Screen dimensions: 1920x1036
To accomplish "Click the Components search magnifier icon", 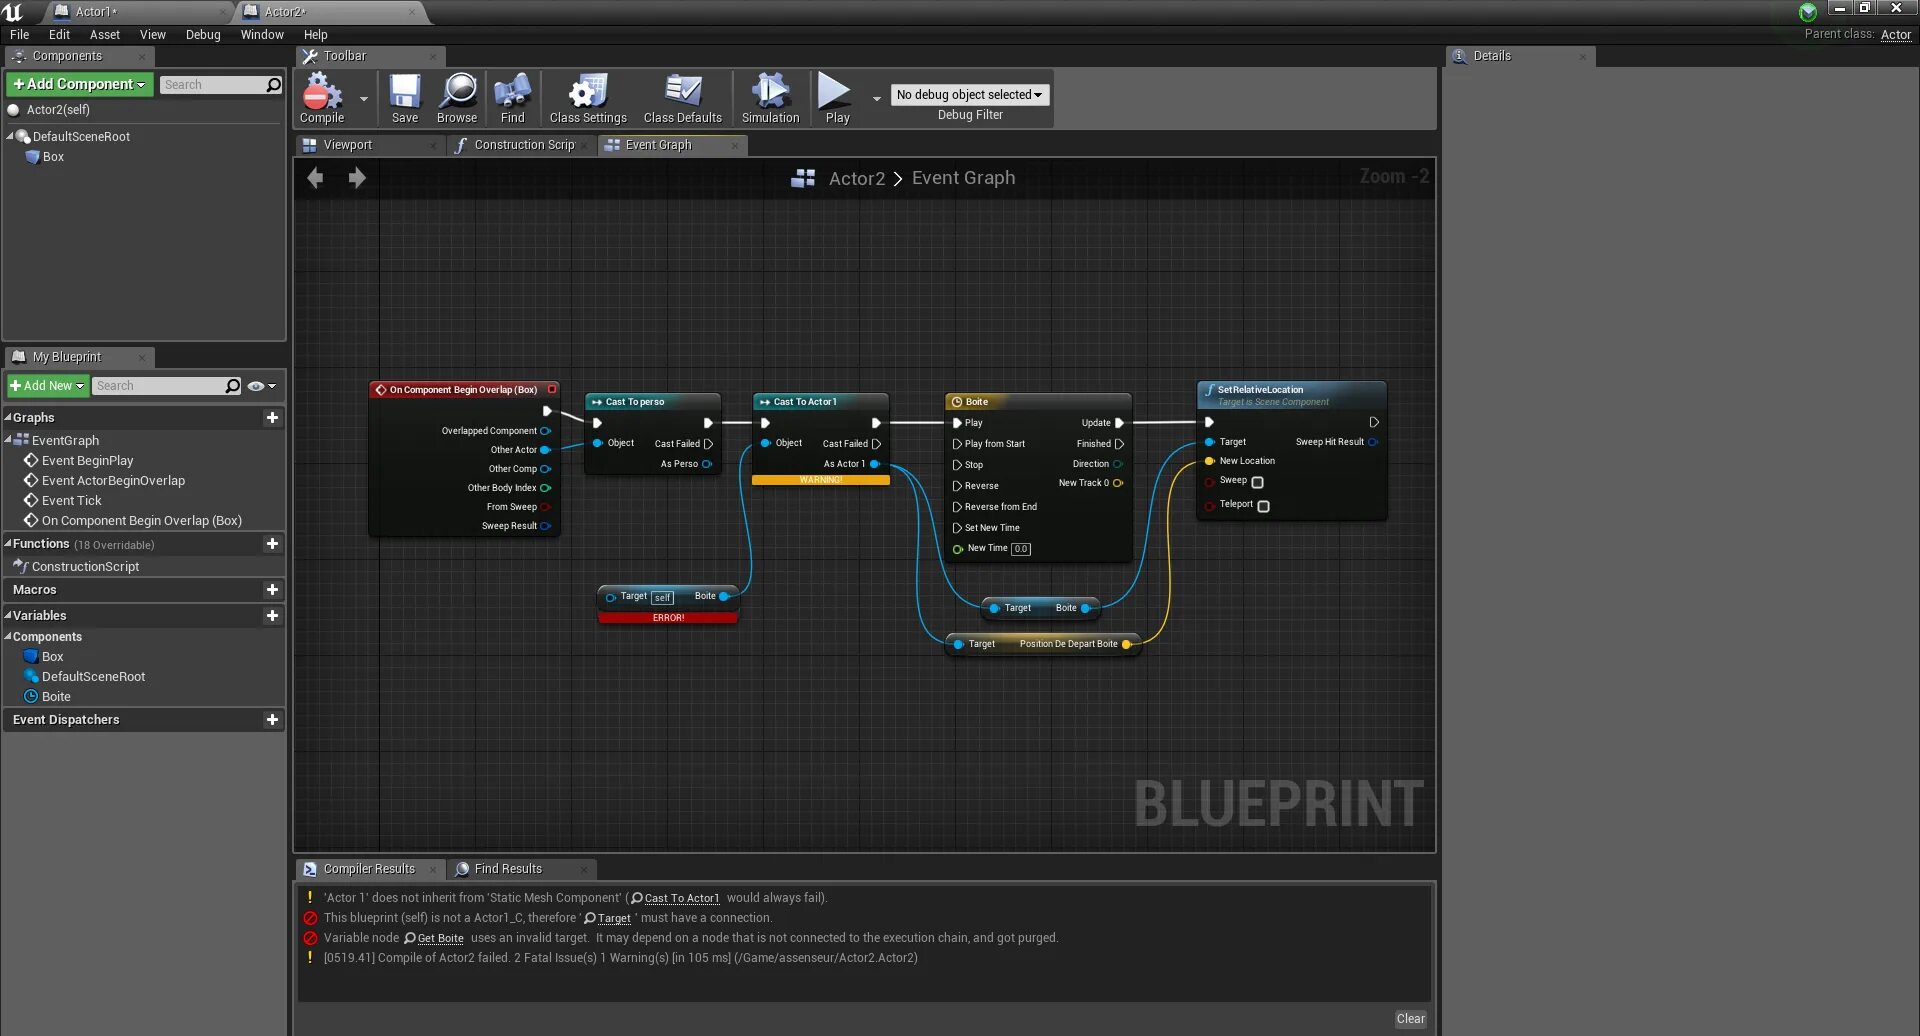I will [273, 85].
